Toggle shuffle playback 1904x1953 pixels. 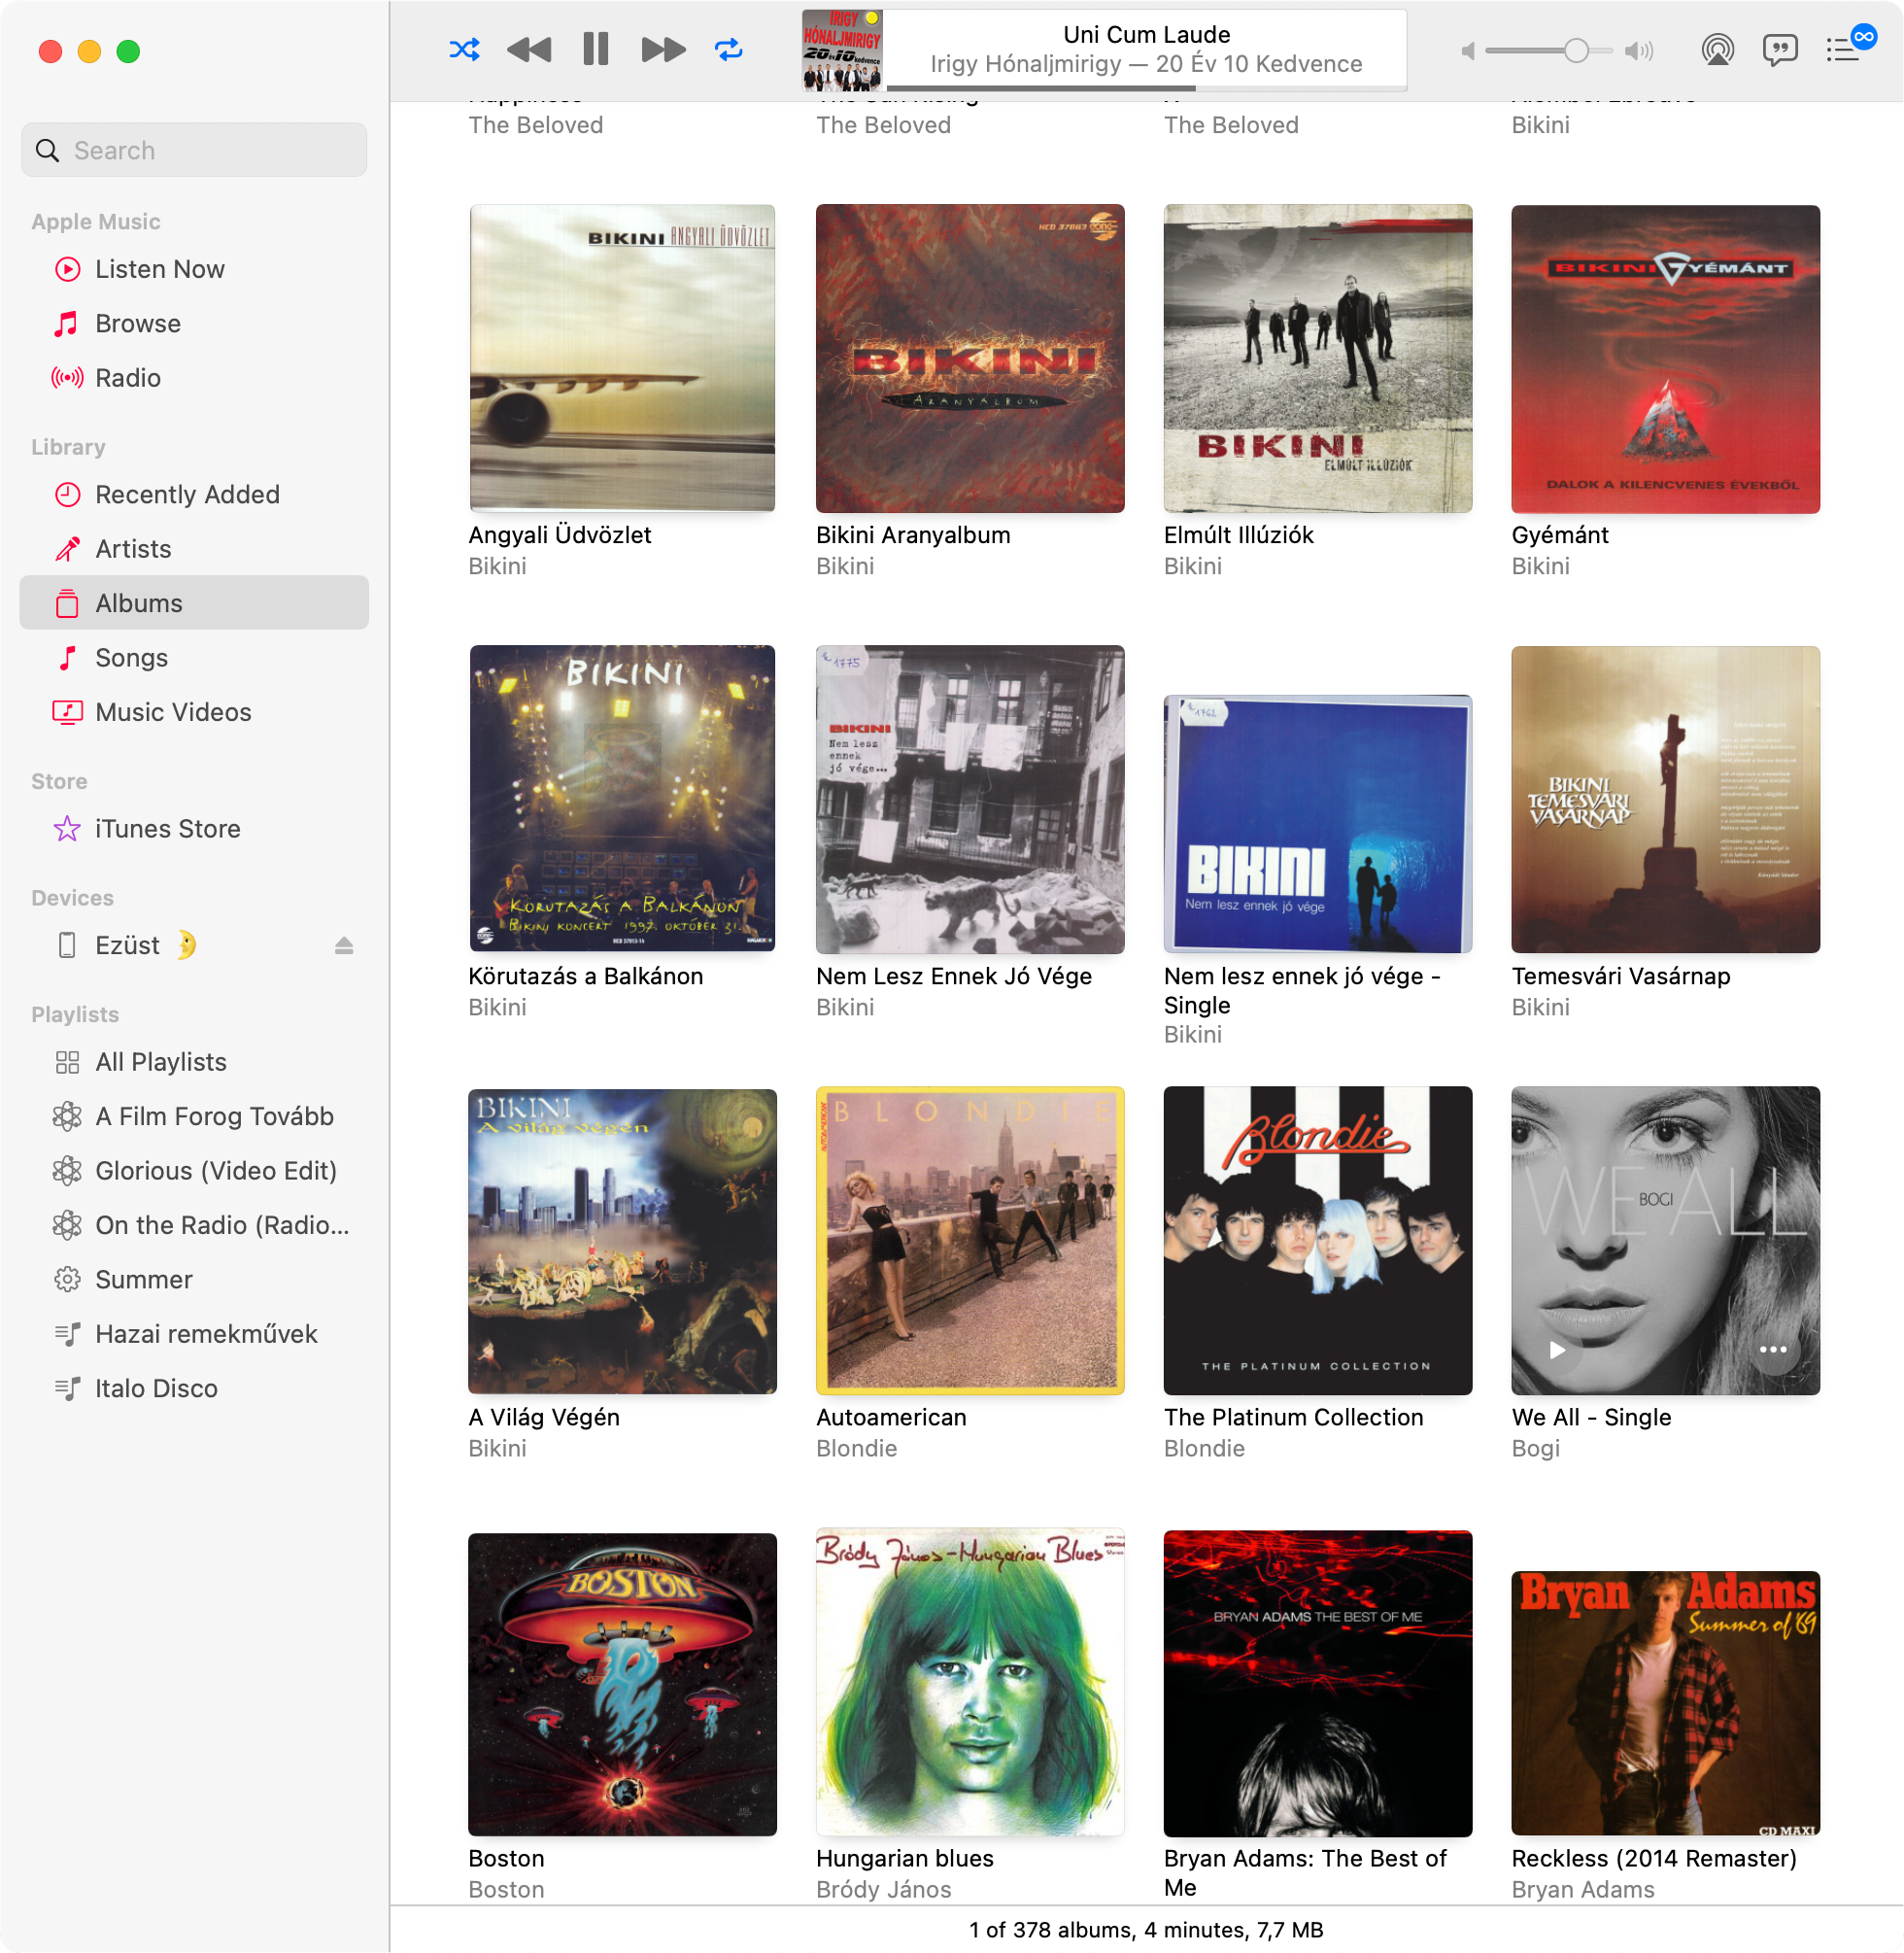(x=464, y=49)
